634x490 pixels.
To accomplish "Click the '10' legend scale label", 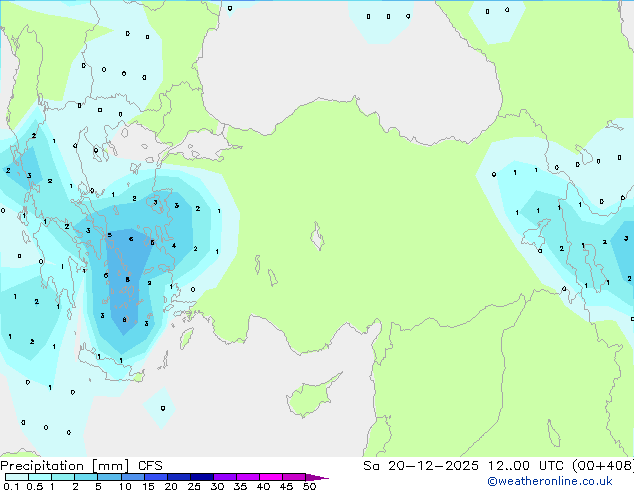I will (x=125, y=486).
